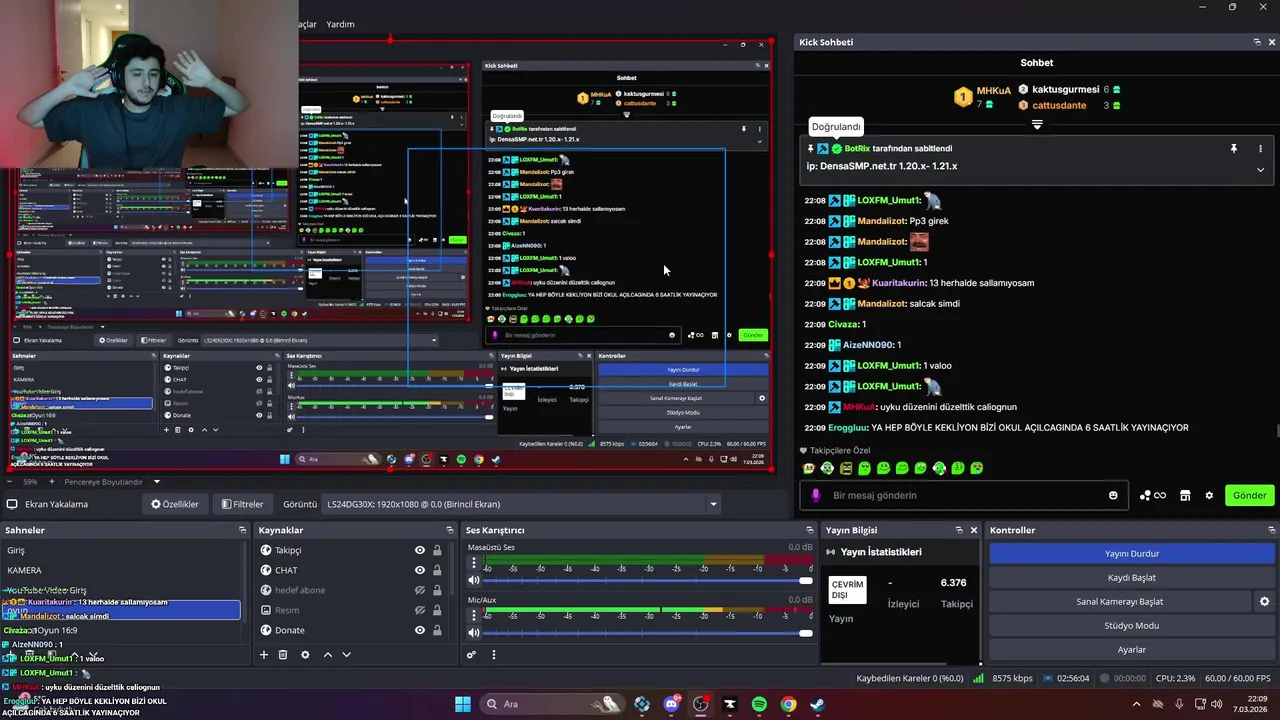
Task: Toggle visibility of the Takipçi source
Action: click(420, 550)
